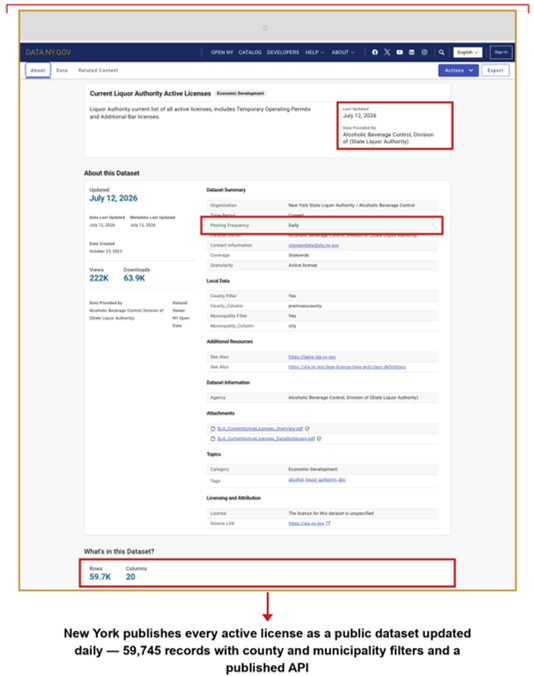Screen dimensions: 534x676
Task: Go to OPEN NY menu item
Action: click(222, 52)
